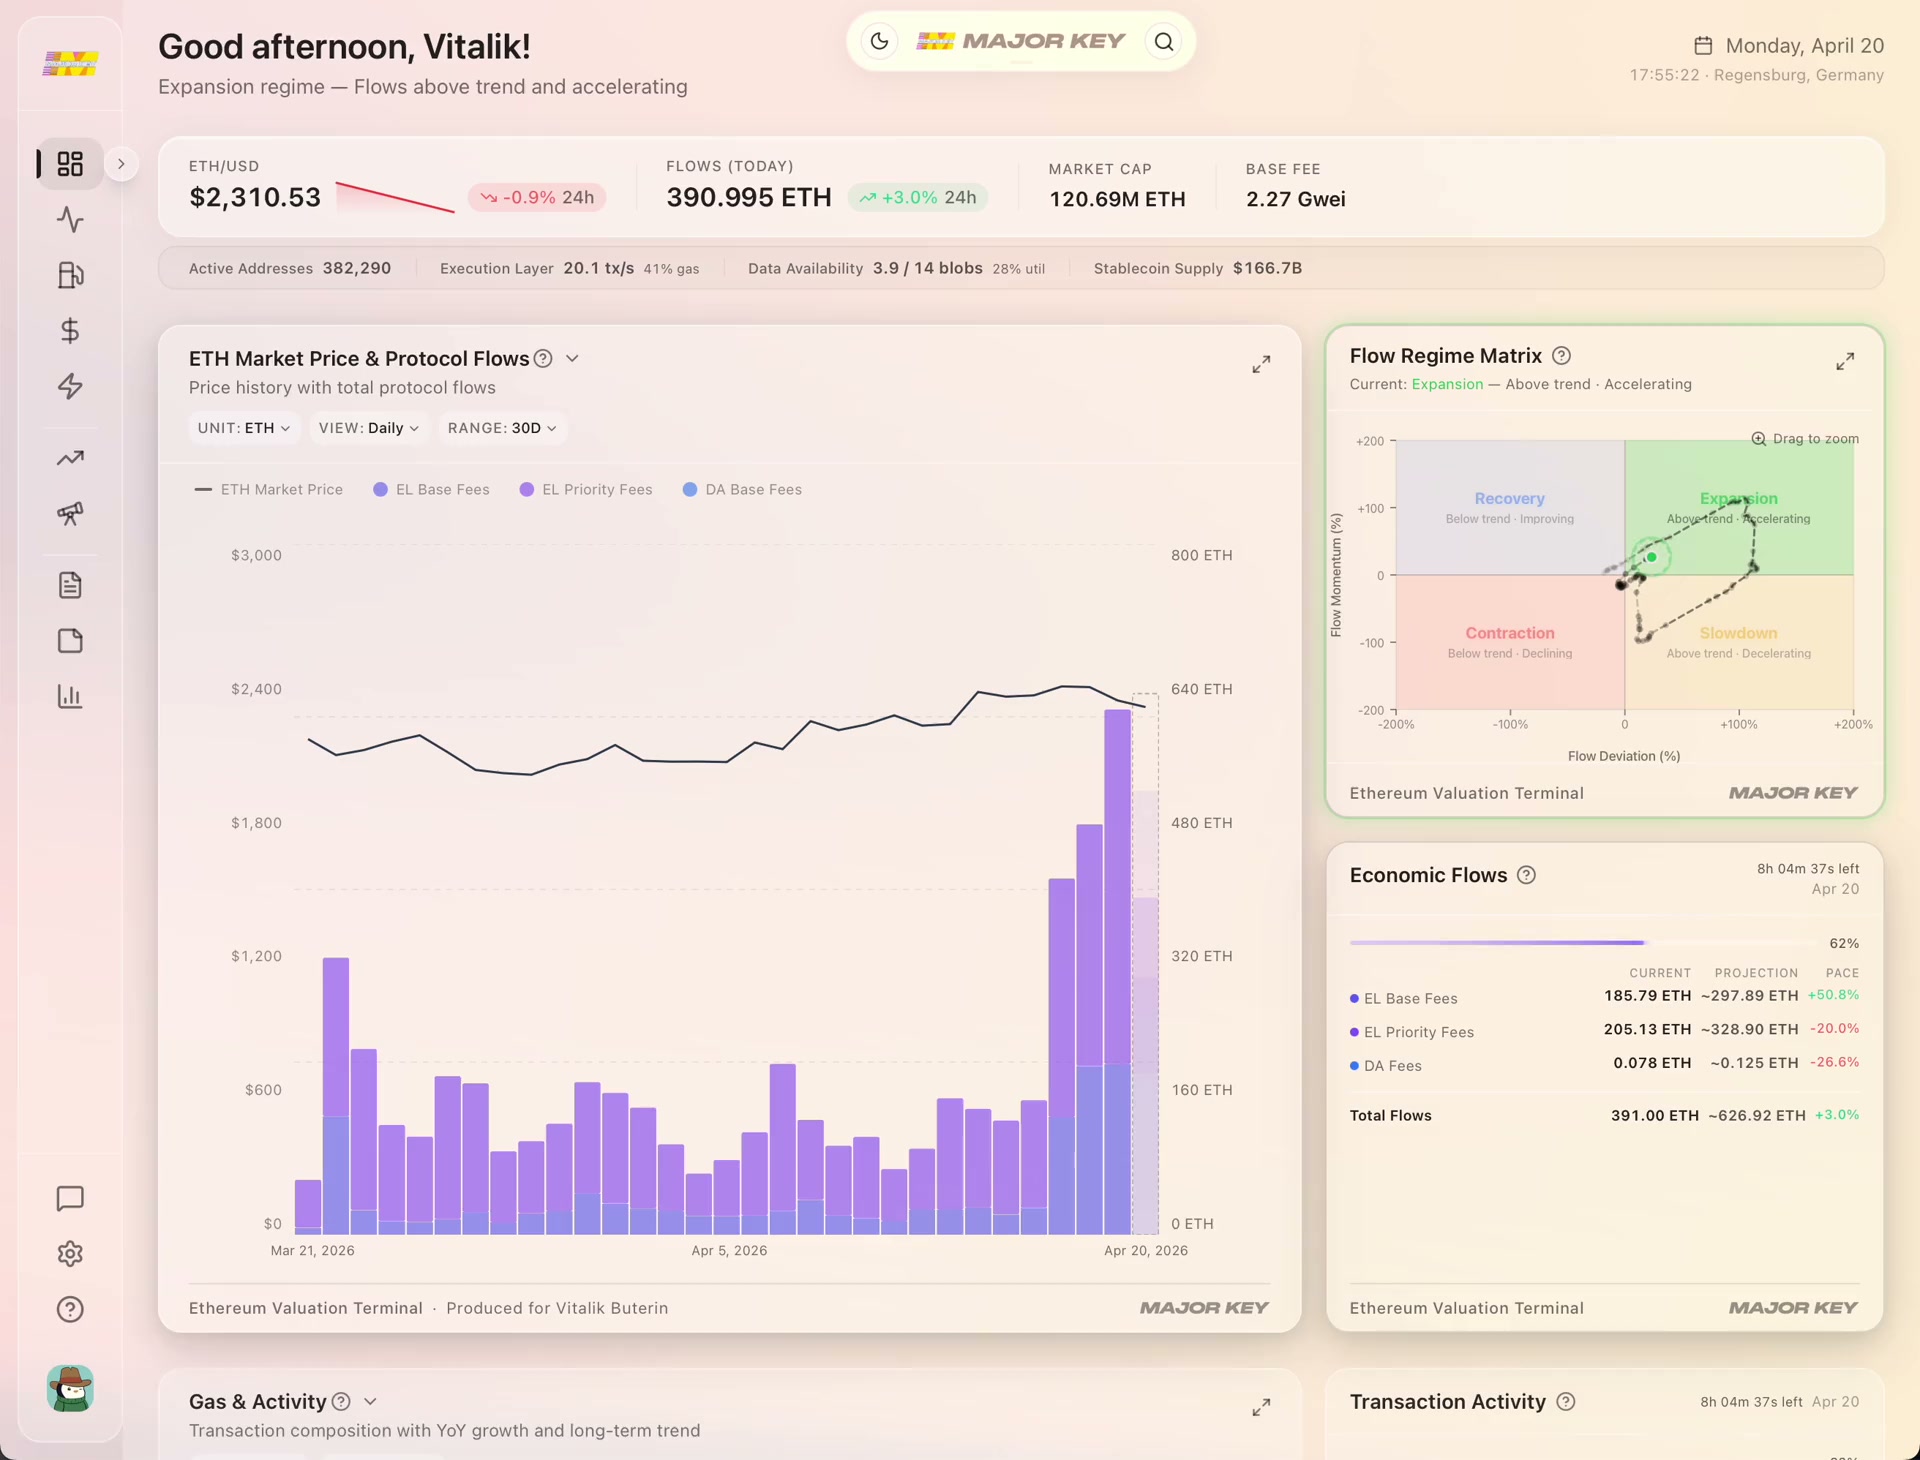Image resolution: width=1920 pixels, height=1460 pixels.
Task: Toggle DA Base Fees legend series
Action: (742, 490)
